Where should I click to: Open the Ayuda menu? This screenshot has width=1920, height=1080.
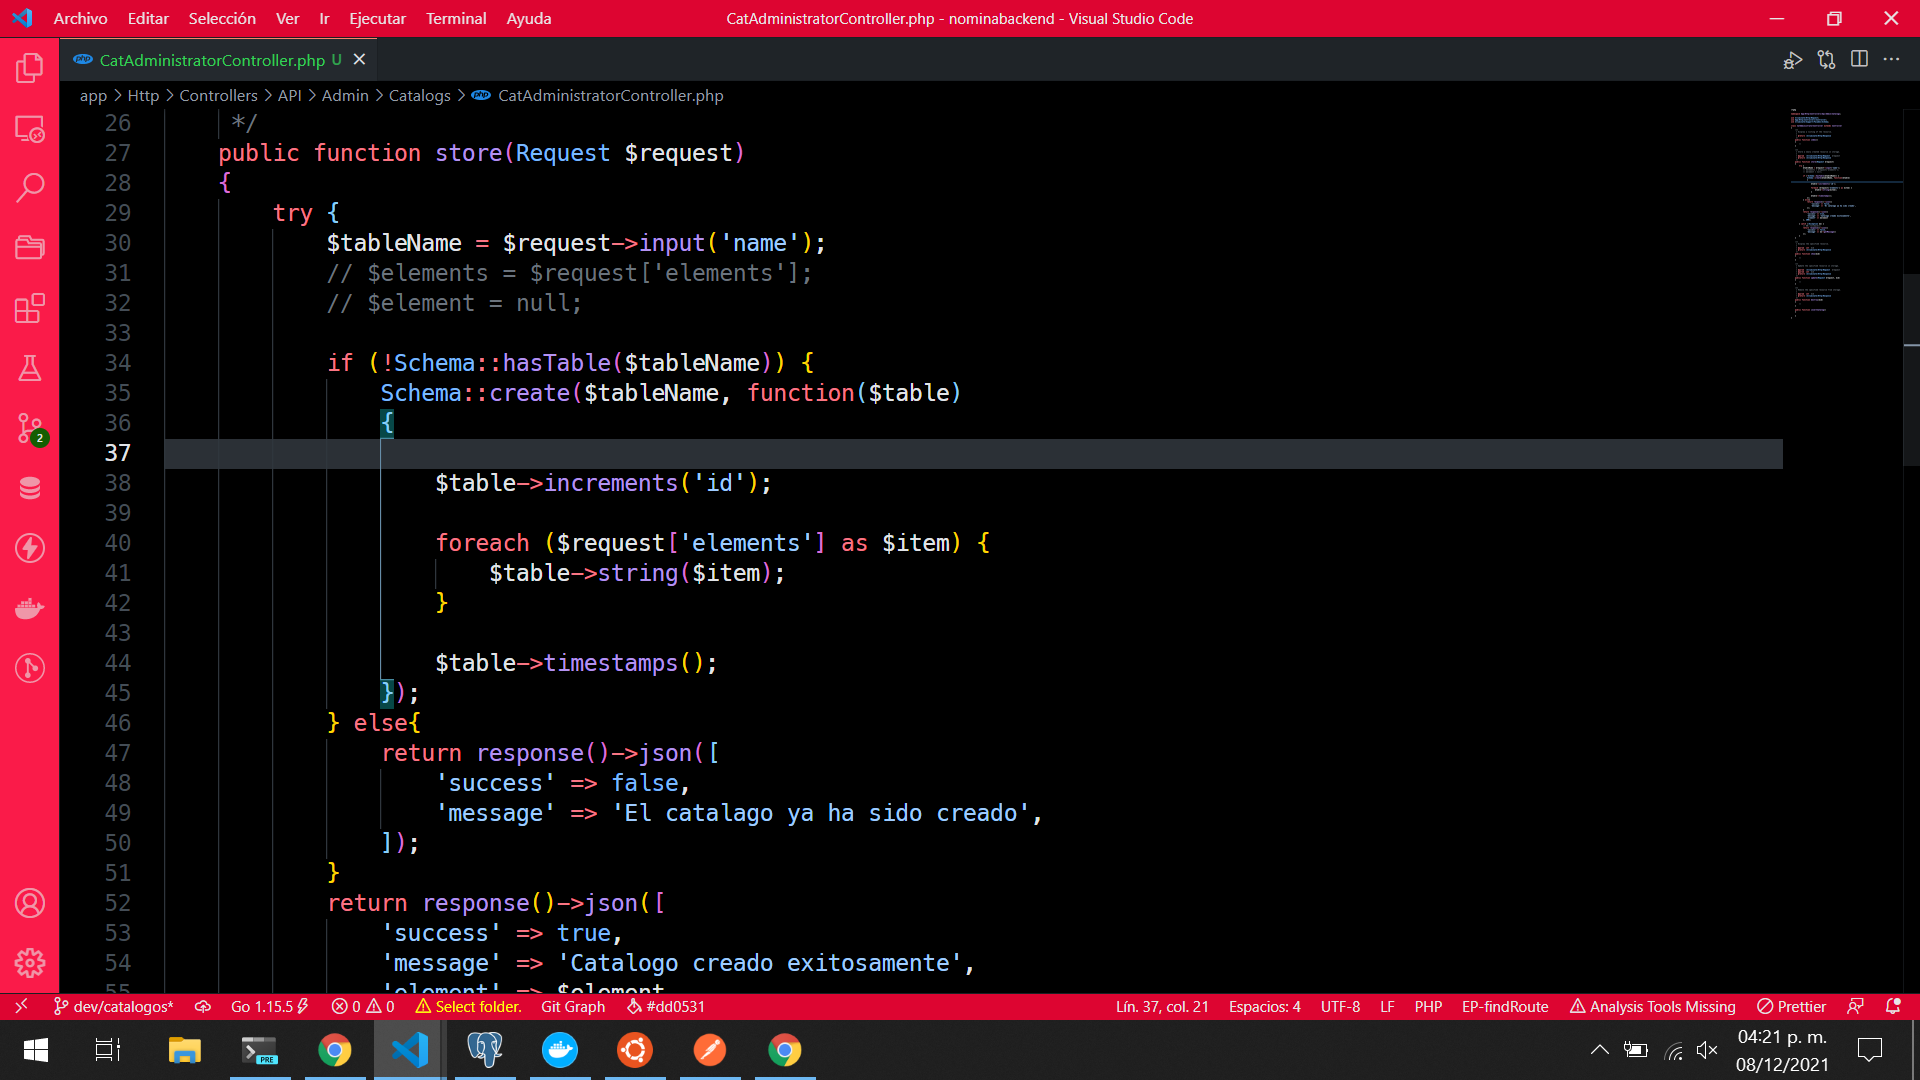click(528, 18)
